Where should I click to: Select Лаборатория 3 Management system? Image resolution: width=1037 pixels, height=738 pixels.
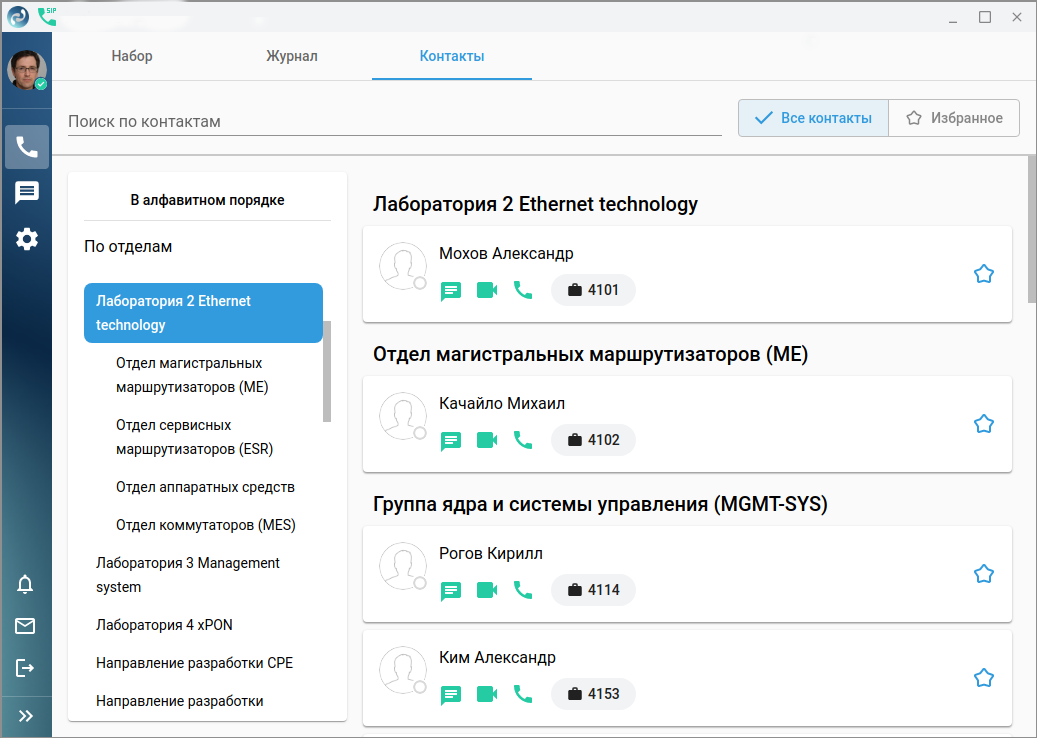[x=188, y=575]
